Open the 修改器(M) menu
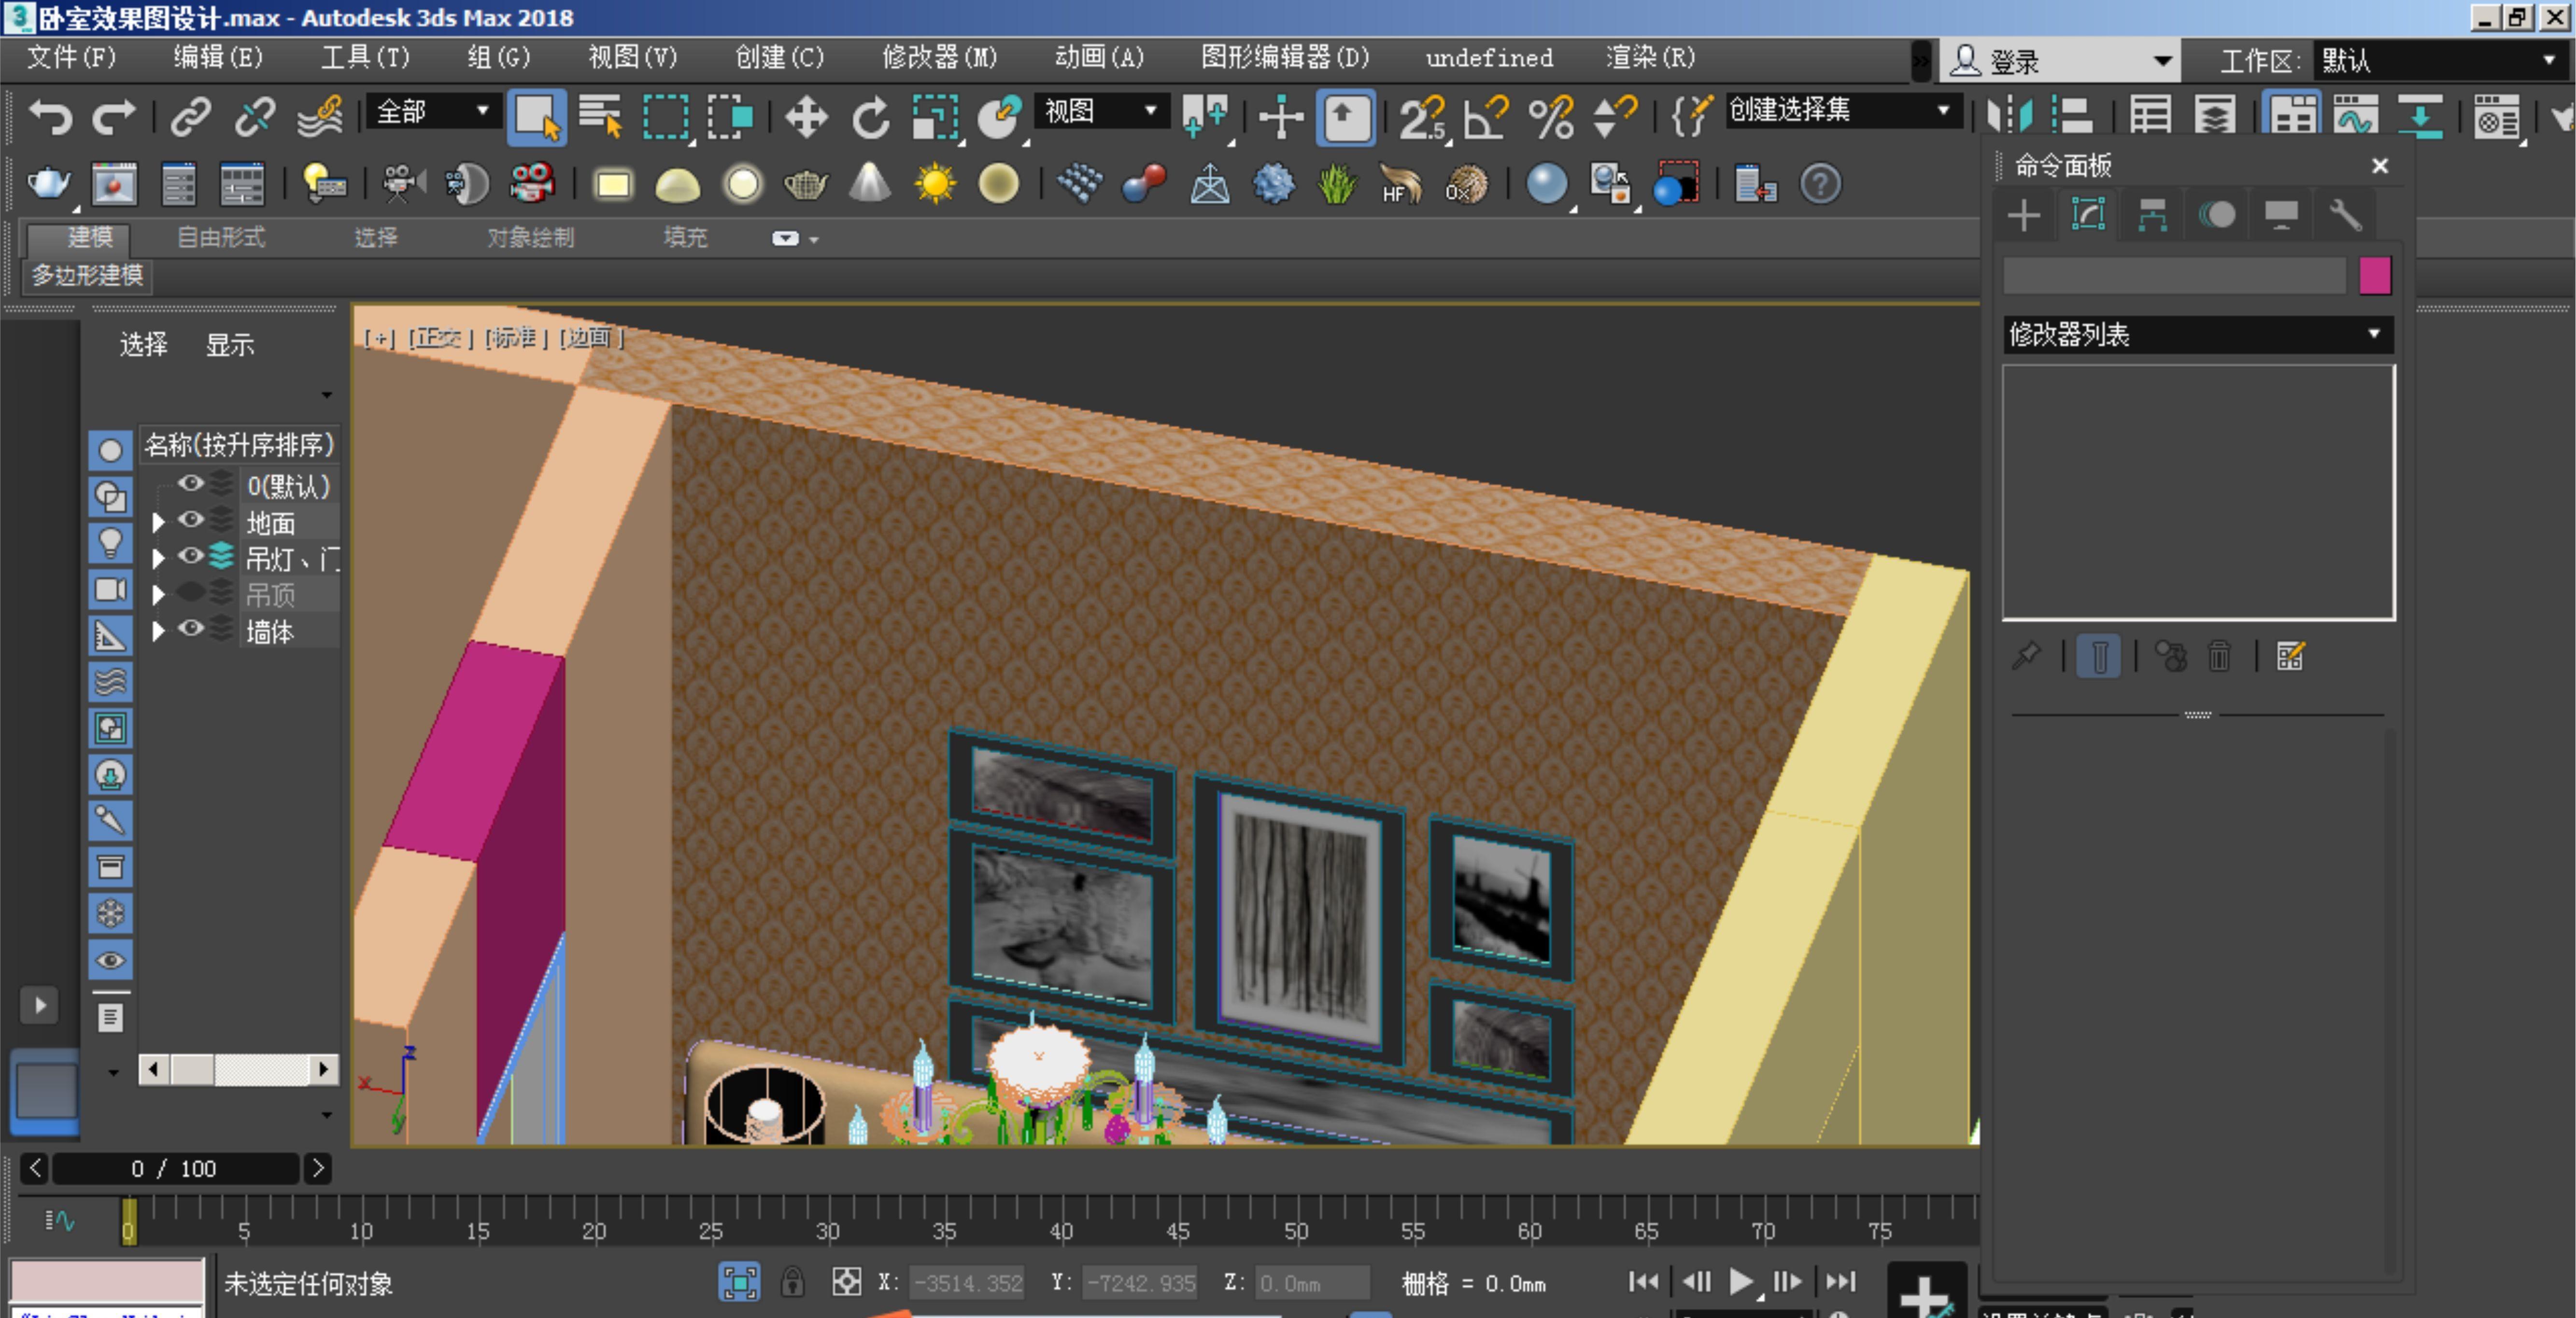 (x=939, y=57)
